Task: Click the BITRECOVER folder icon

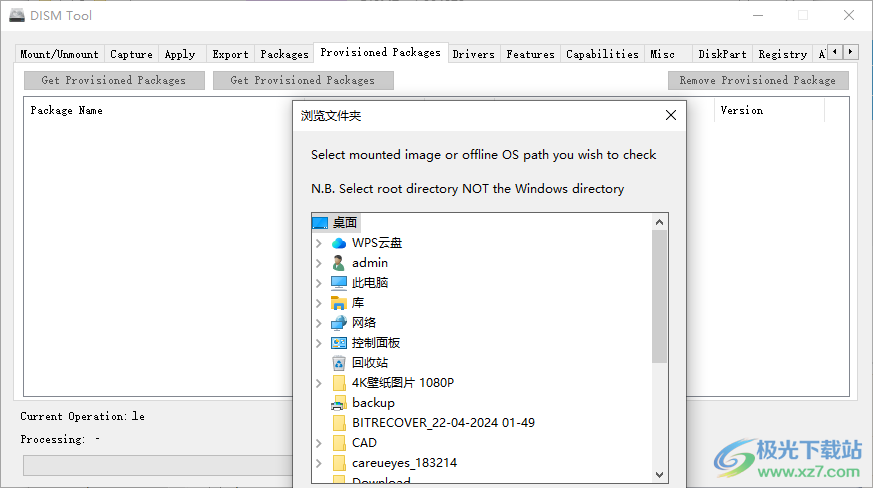Action: click(339, 423)
